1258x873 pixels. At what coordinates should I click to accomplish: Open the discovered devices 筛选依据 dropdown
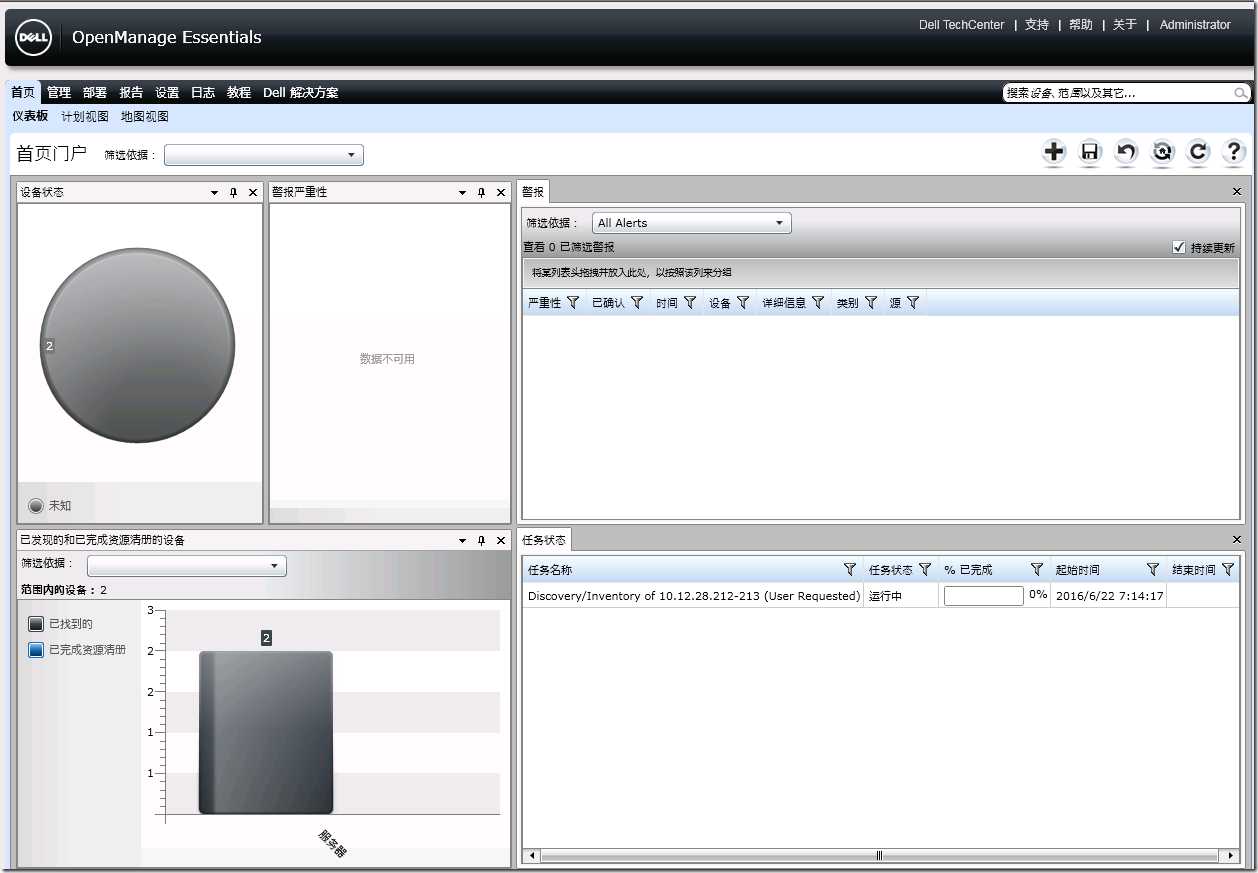click(187, 566)
